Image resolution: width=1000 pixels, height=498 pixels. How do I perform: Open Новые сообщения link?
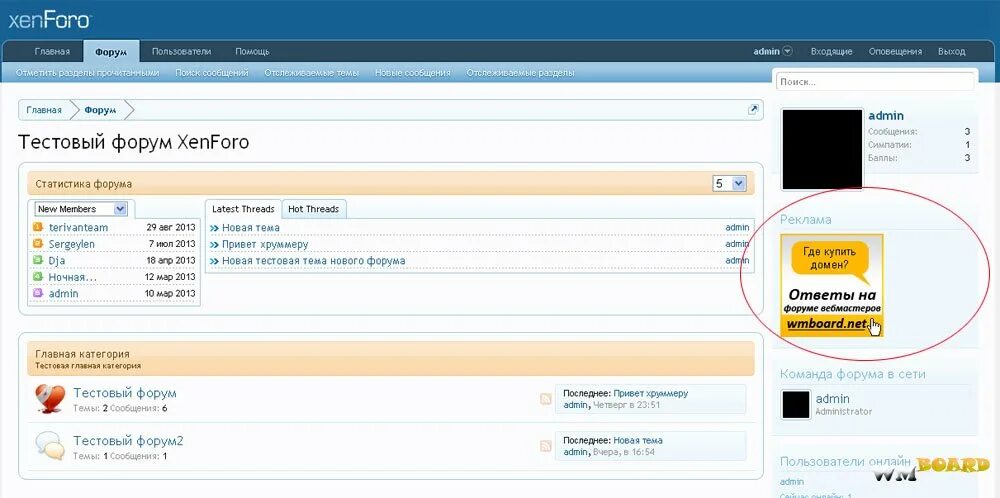(413, 73)
